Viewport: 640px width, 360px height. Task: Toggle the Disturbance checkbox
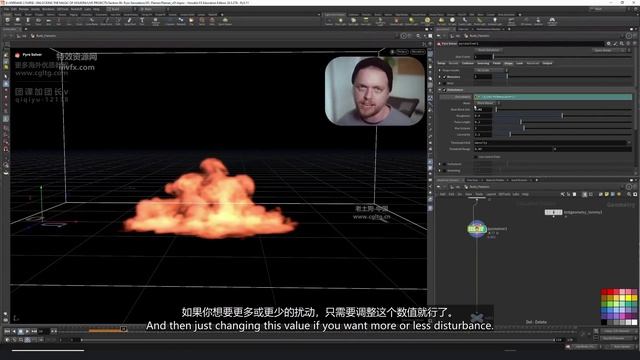coord(444,90)
